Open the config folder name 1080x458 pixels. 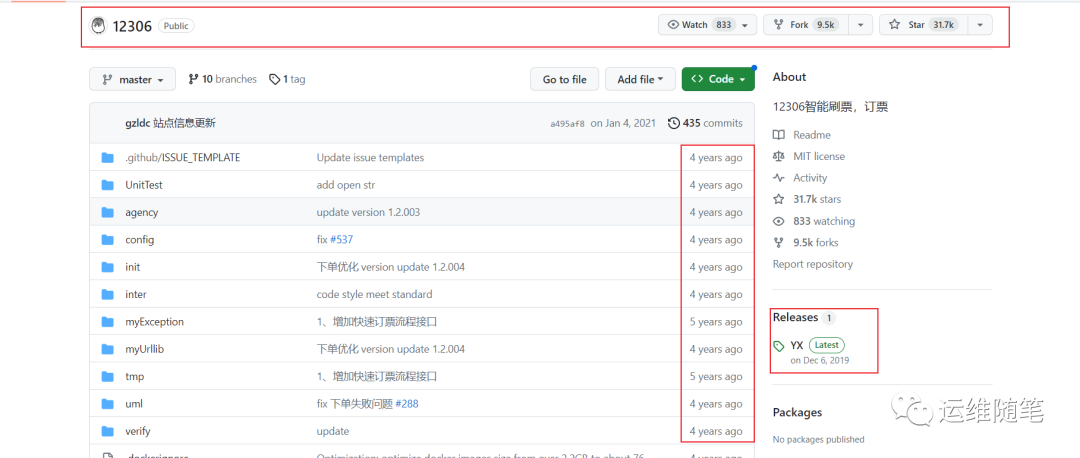pos(140,240)
